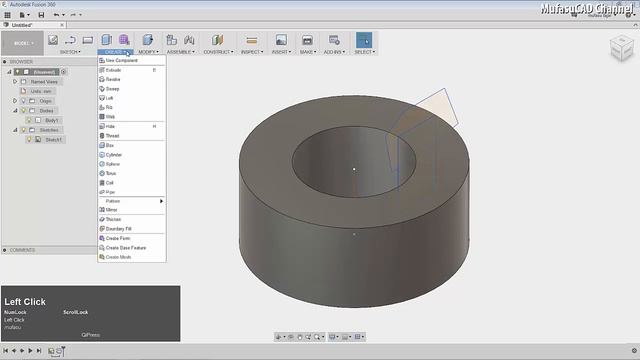Click the Stop Sketch arrow icon
The image size is (640, 360).
pos(70,40)
